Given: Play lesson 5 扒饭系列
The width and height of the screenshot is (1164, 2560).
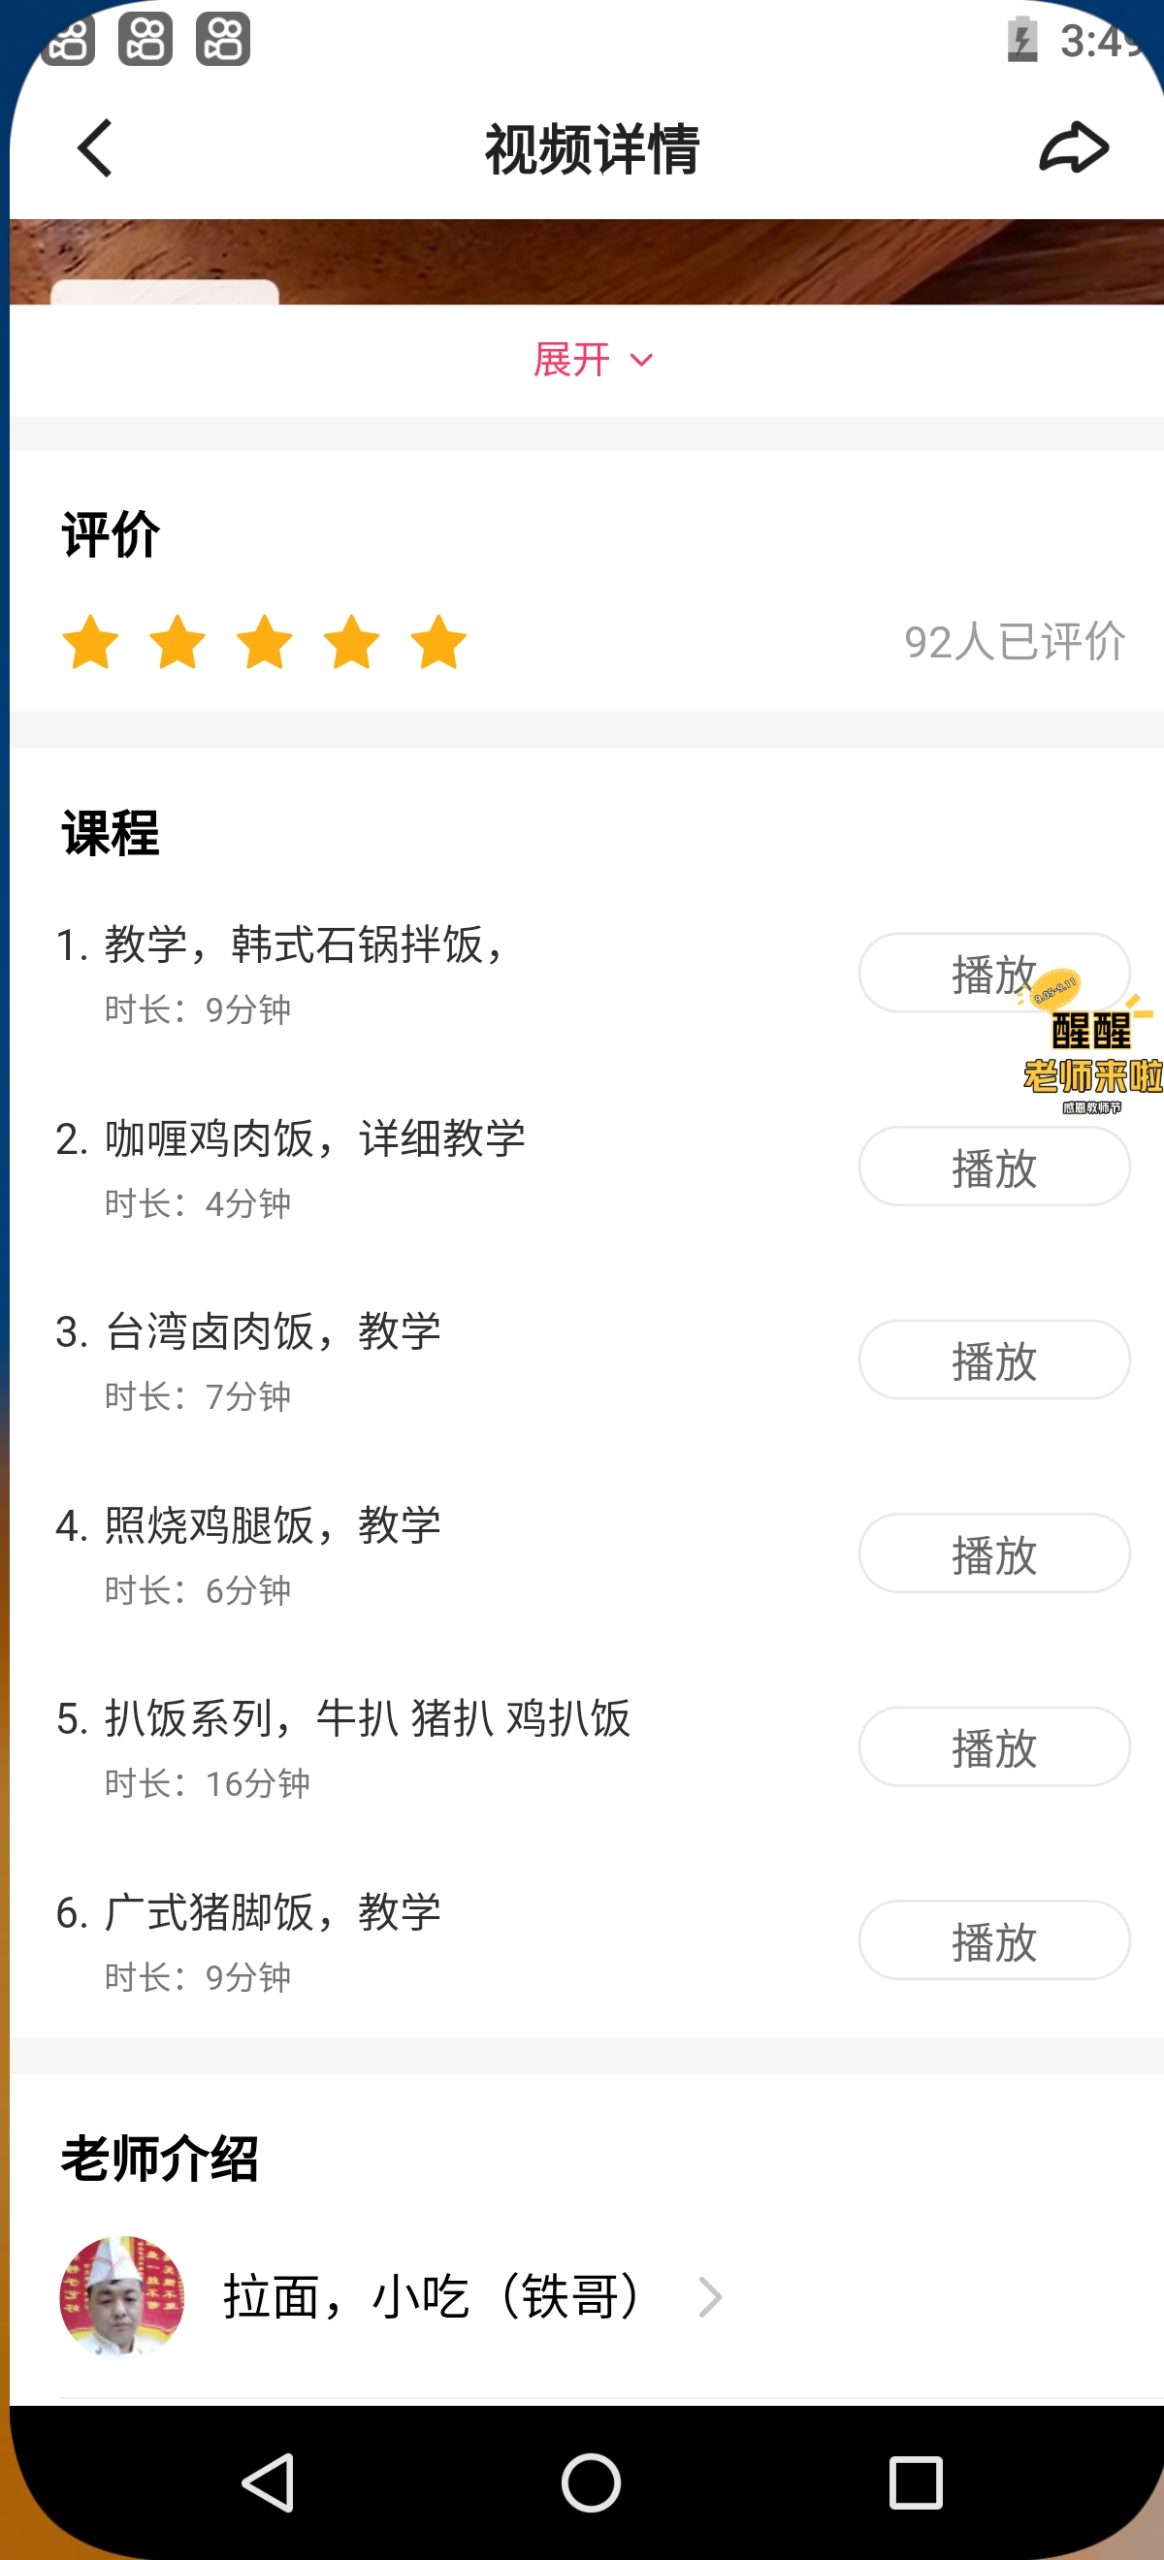Looking at the screenshot, I should coord(994,1747).
